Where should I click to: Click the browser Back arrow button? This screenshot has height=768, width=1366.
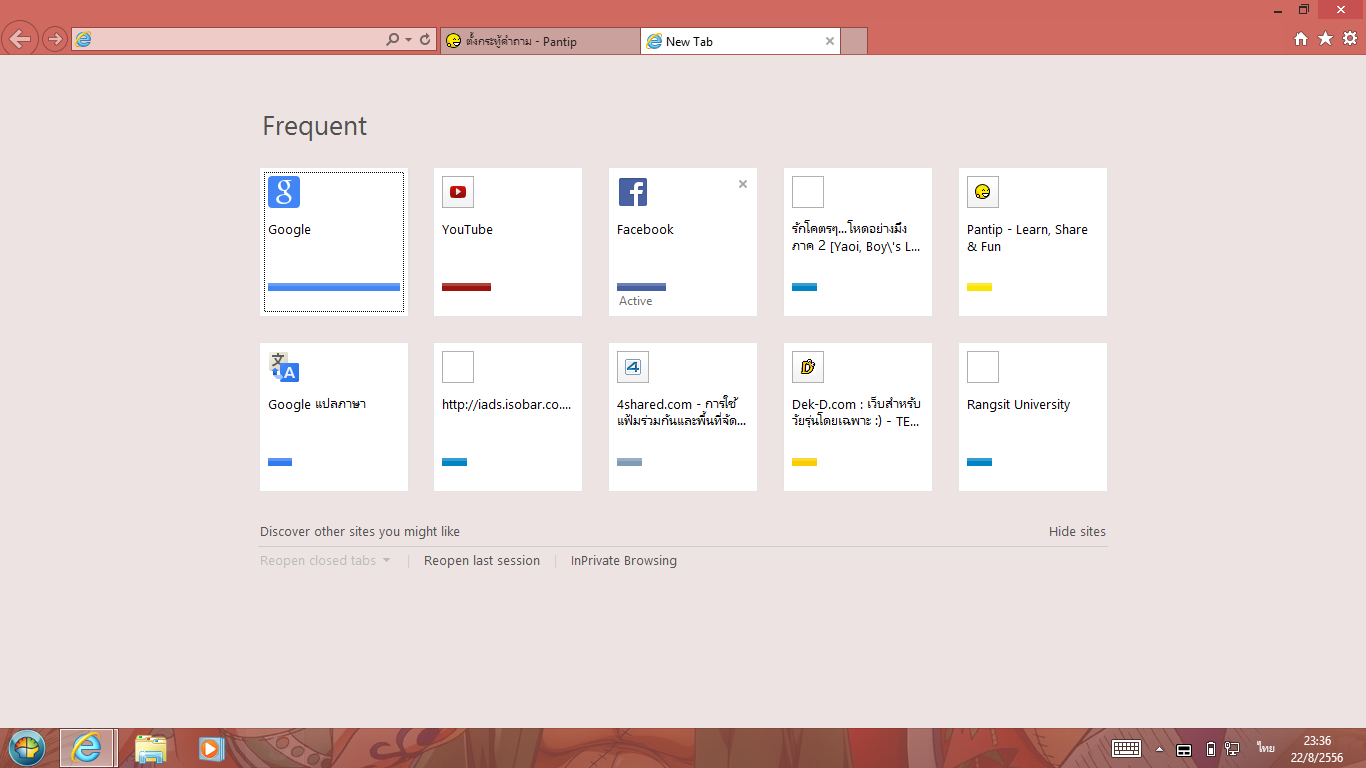coord(20,39)
